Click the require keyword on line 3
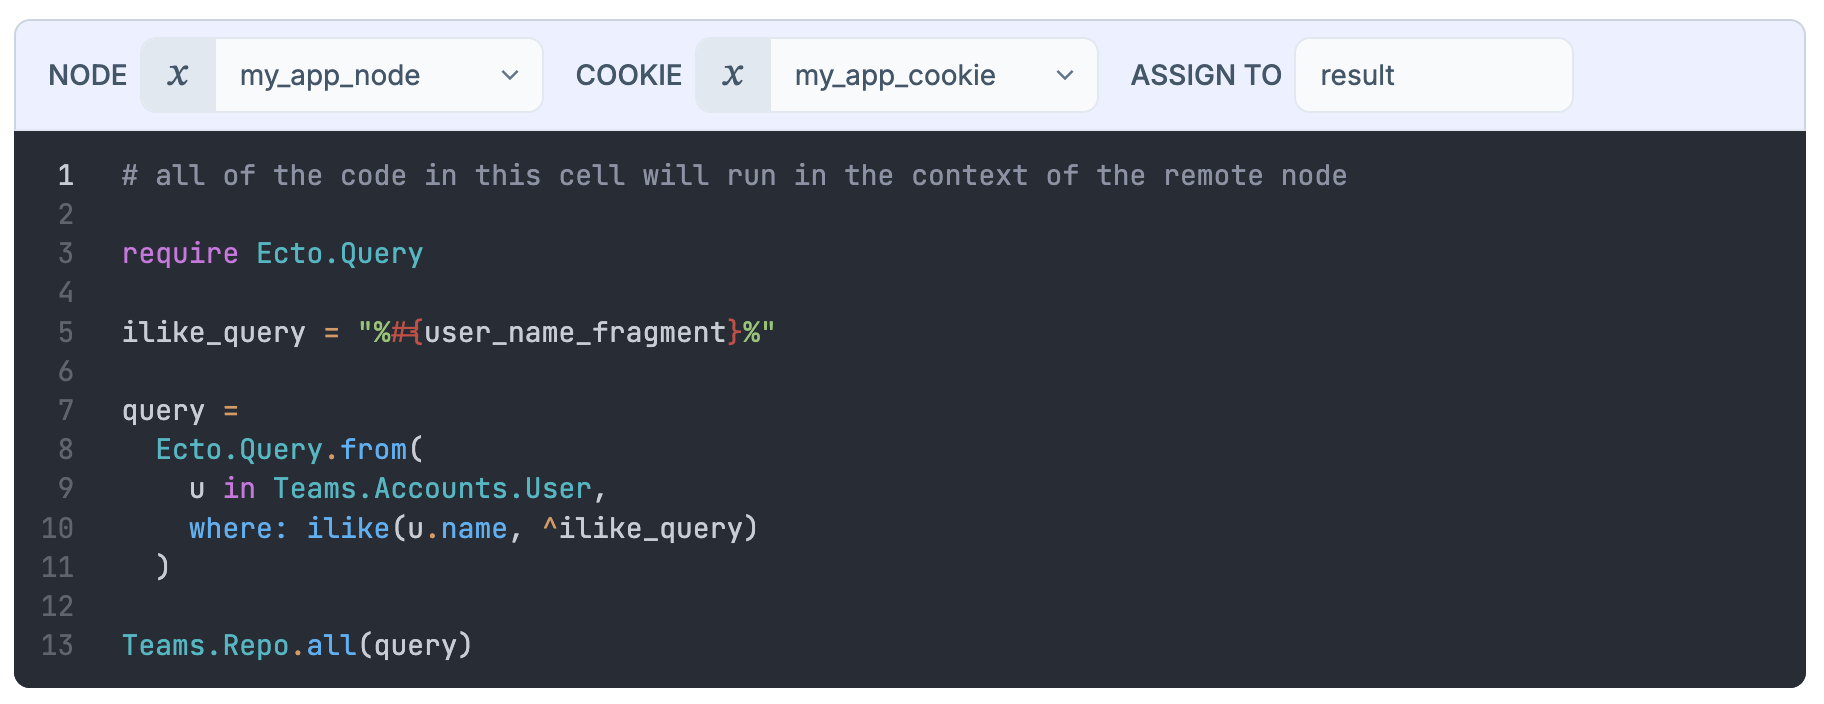1824x704 pixels. (x=180, y=254)
